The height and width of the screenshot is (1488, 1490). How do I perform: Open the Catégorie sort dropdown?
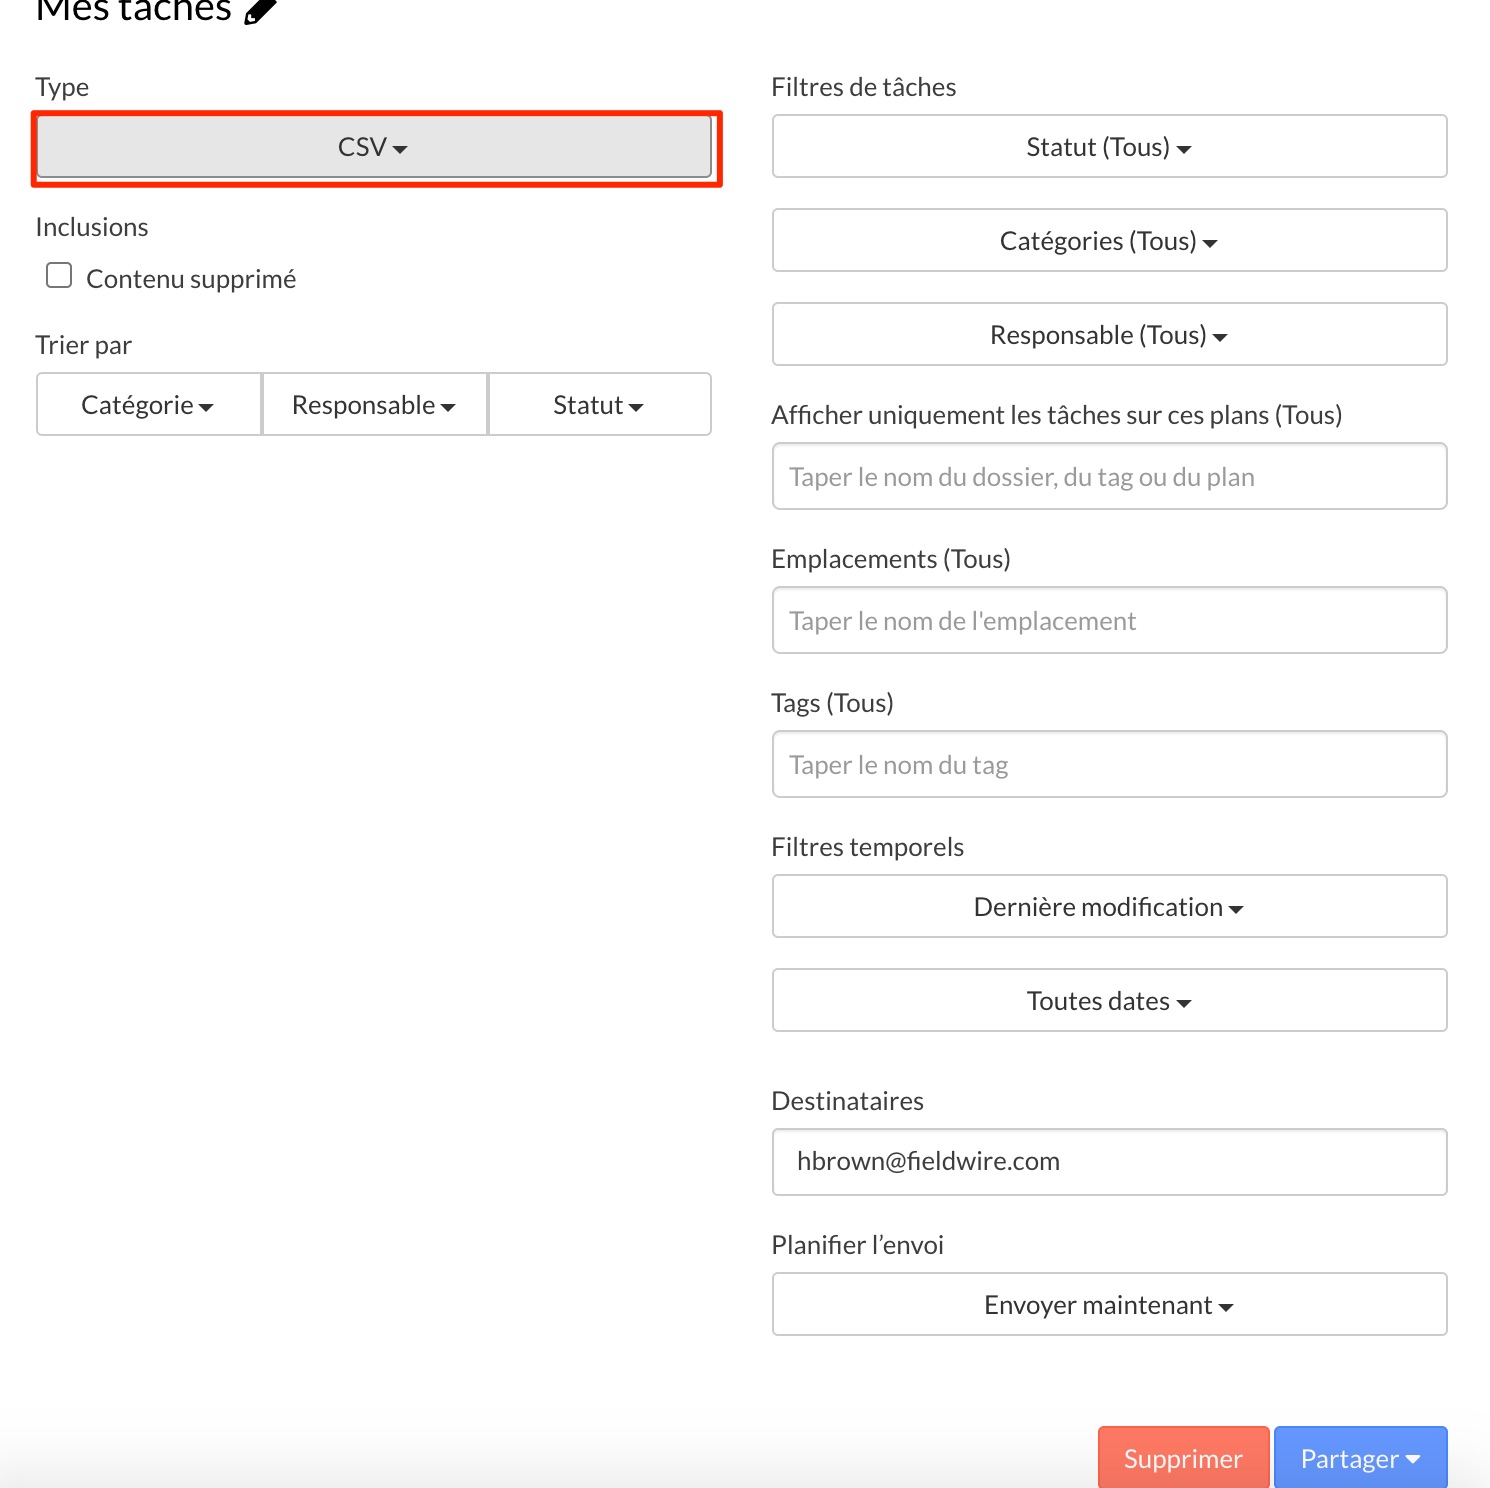(148, 405)
